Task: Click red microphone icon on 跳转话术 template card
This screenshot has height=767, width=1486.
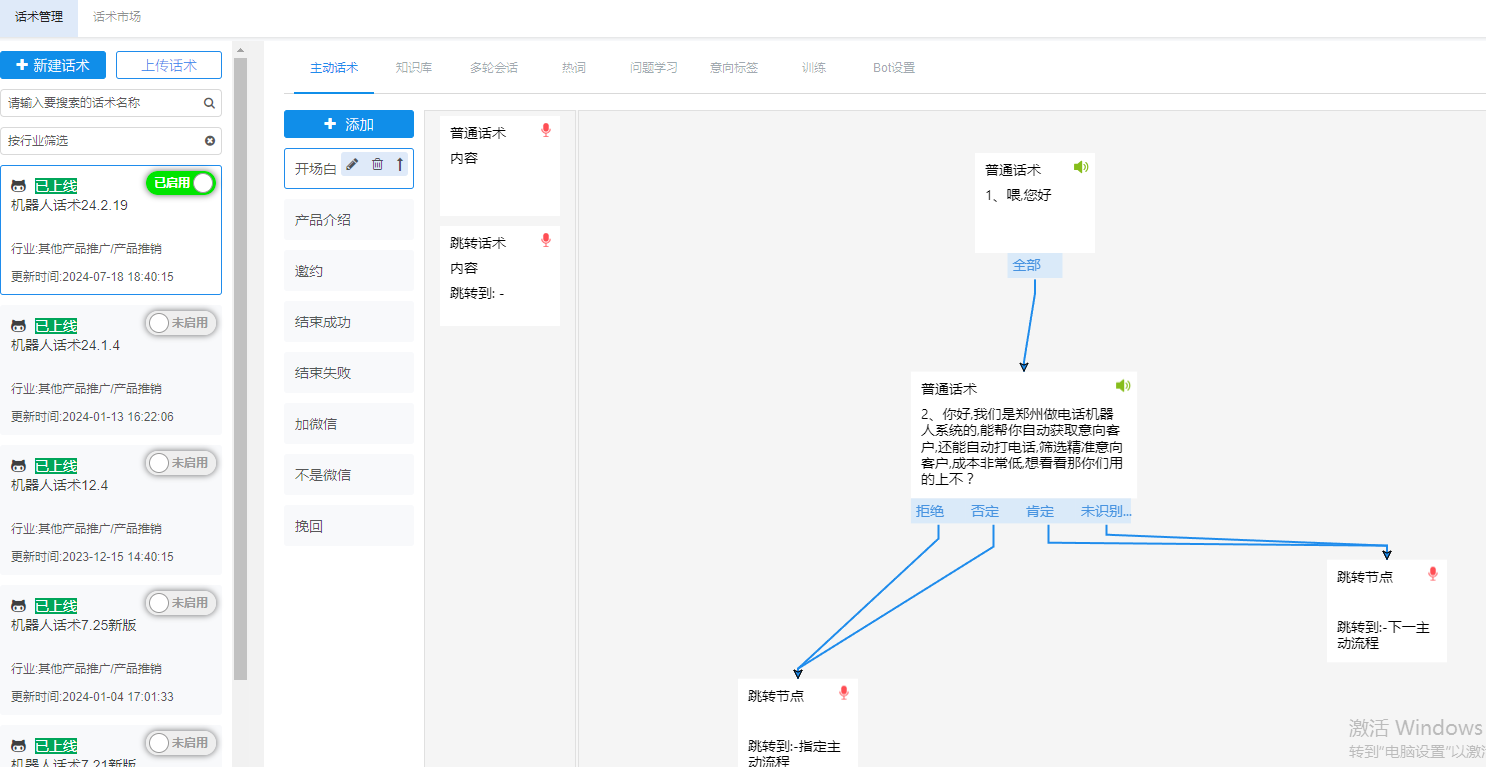Action: pyautogui.click(x=545, y=240)
